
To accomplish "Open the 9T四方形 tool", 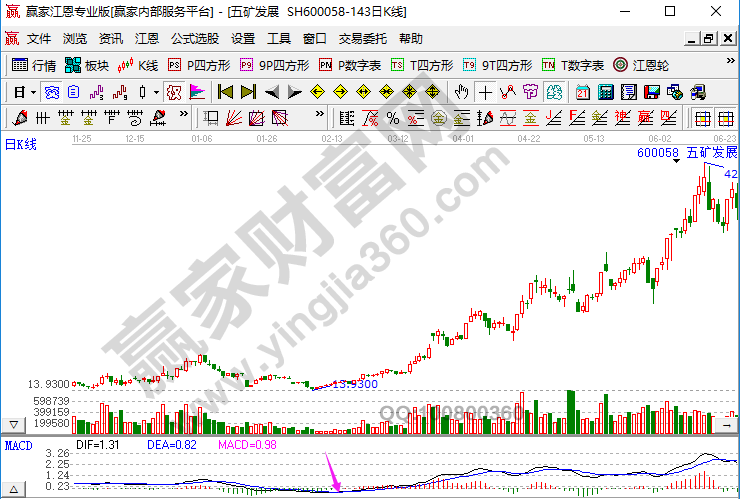I will pyautogui.click(x=497, y=65).
